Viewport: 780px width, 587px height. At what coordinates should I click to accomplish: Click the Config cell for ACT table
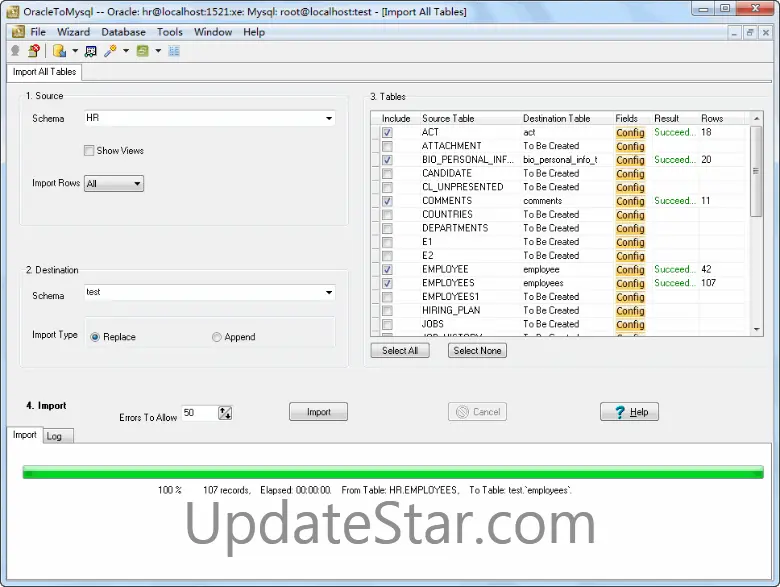pyautogui.click(x=630, y=132)
